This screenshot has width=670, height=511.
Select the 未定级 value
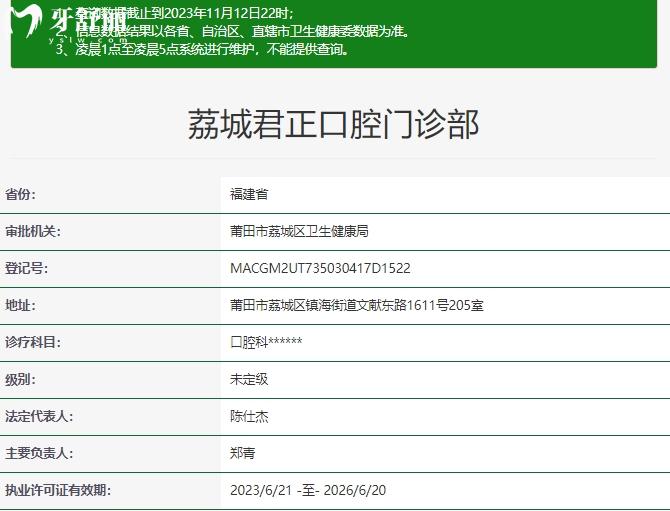pos(249,379)
